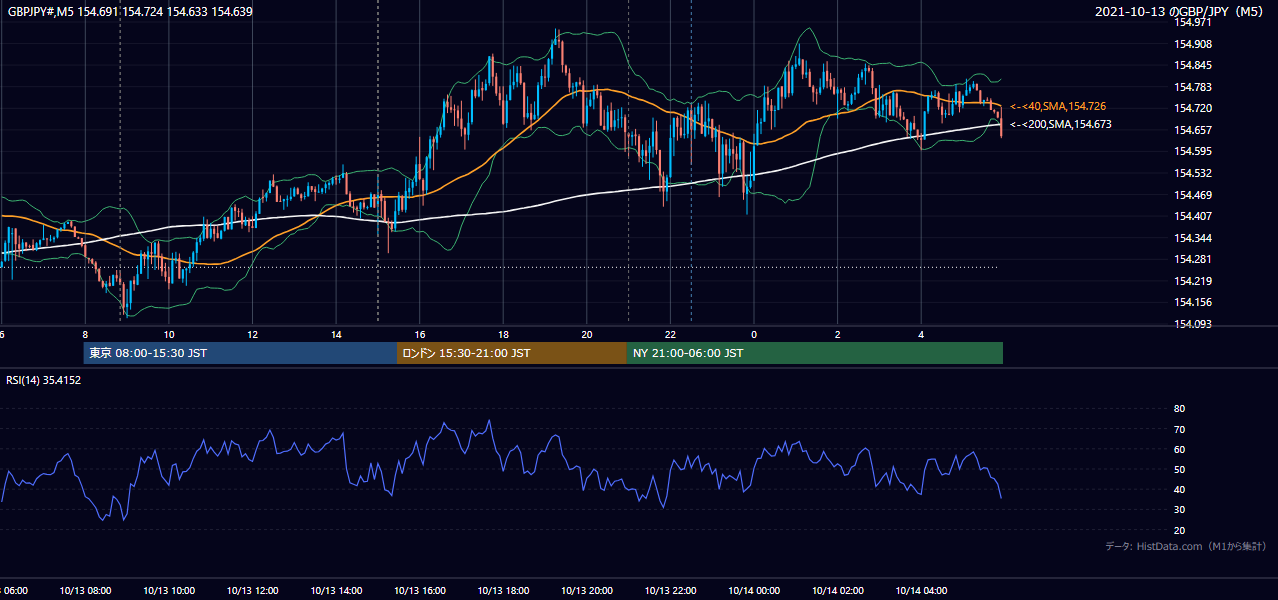Click the 10/13 12:00 time axis label
The height and width of the screenshot is (600, 1278).
click(252, 590)
